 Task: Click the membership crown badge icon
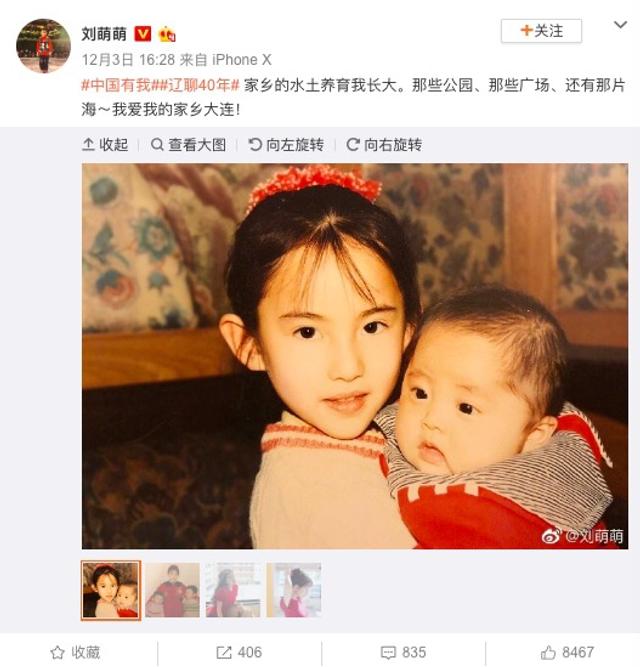tap(167, 34)
